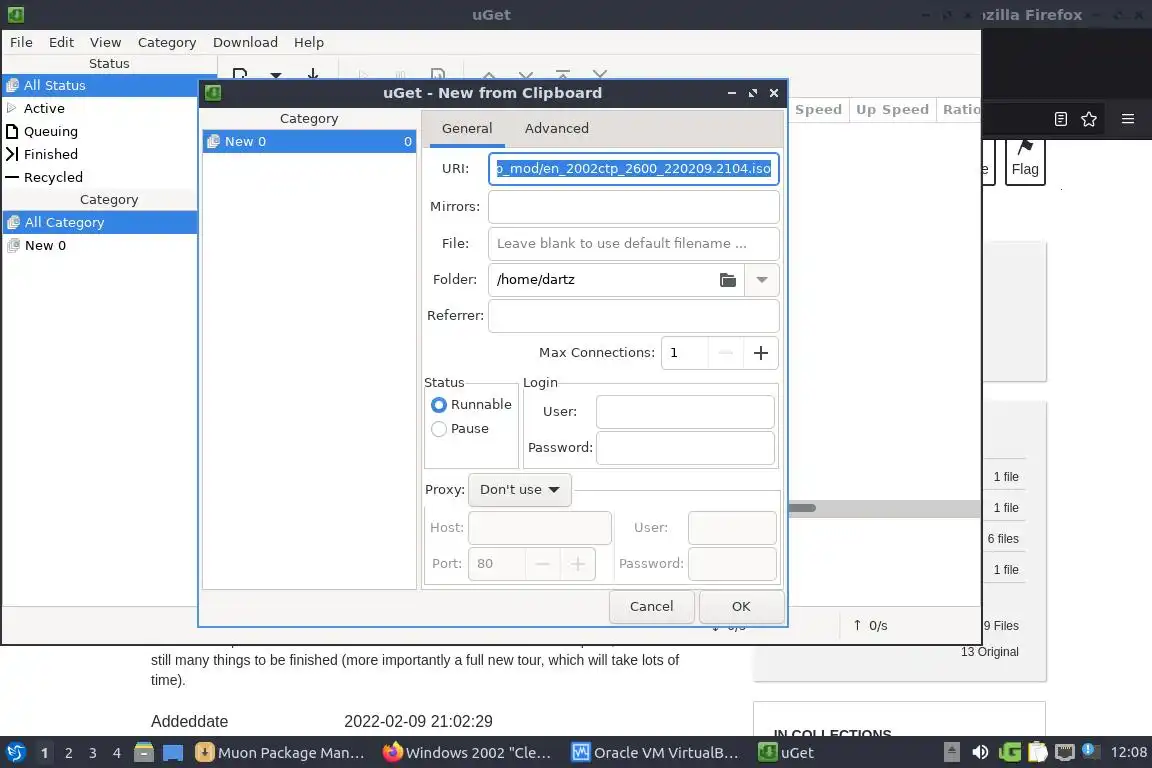Decrease Max Connections with the minus button
1152x768 pixels.
point(725,353)
